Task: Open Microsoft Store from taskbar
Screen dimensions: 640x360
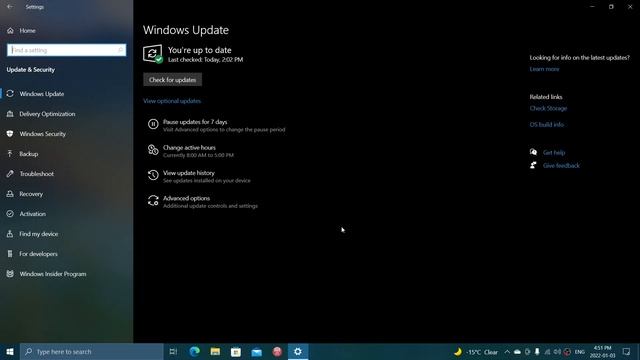Action: click(236, 351)
